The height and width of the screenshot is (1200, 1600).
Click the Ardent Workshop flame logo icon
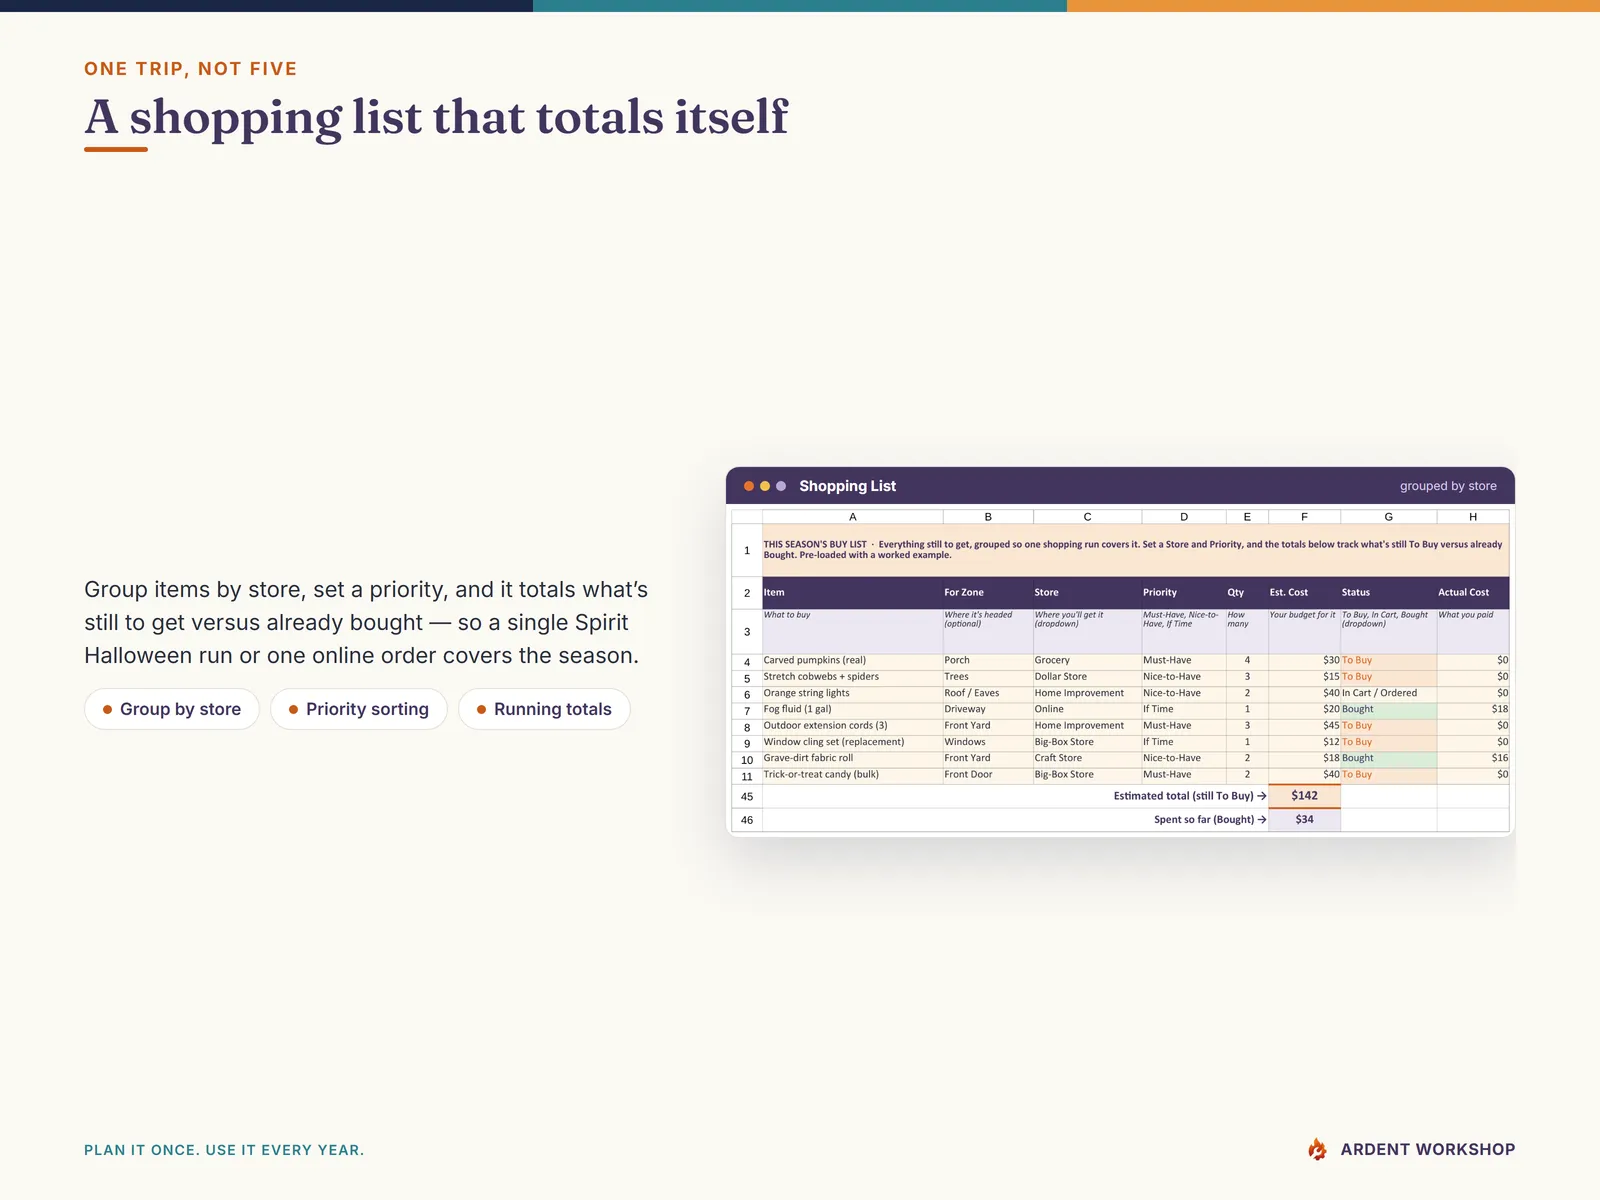click(1317, 1149)
